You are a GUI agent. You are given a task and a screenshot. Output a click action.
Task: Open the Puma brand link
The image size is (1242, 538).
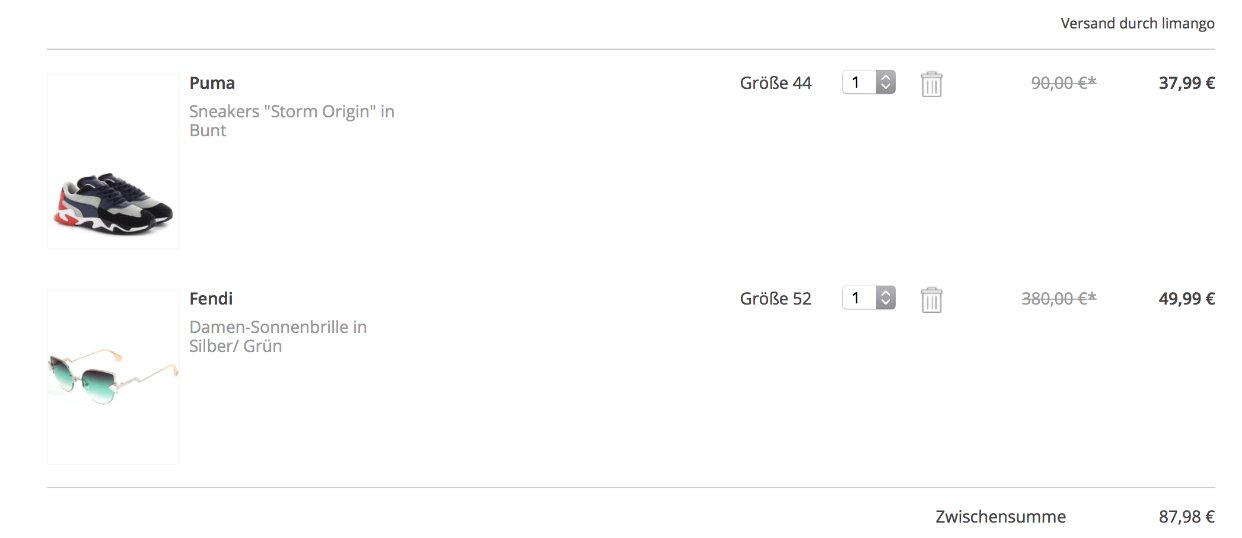click(212, 83)
